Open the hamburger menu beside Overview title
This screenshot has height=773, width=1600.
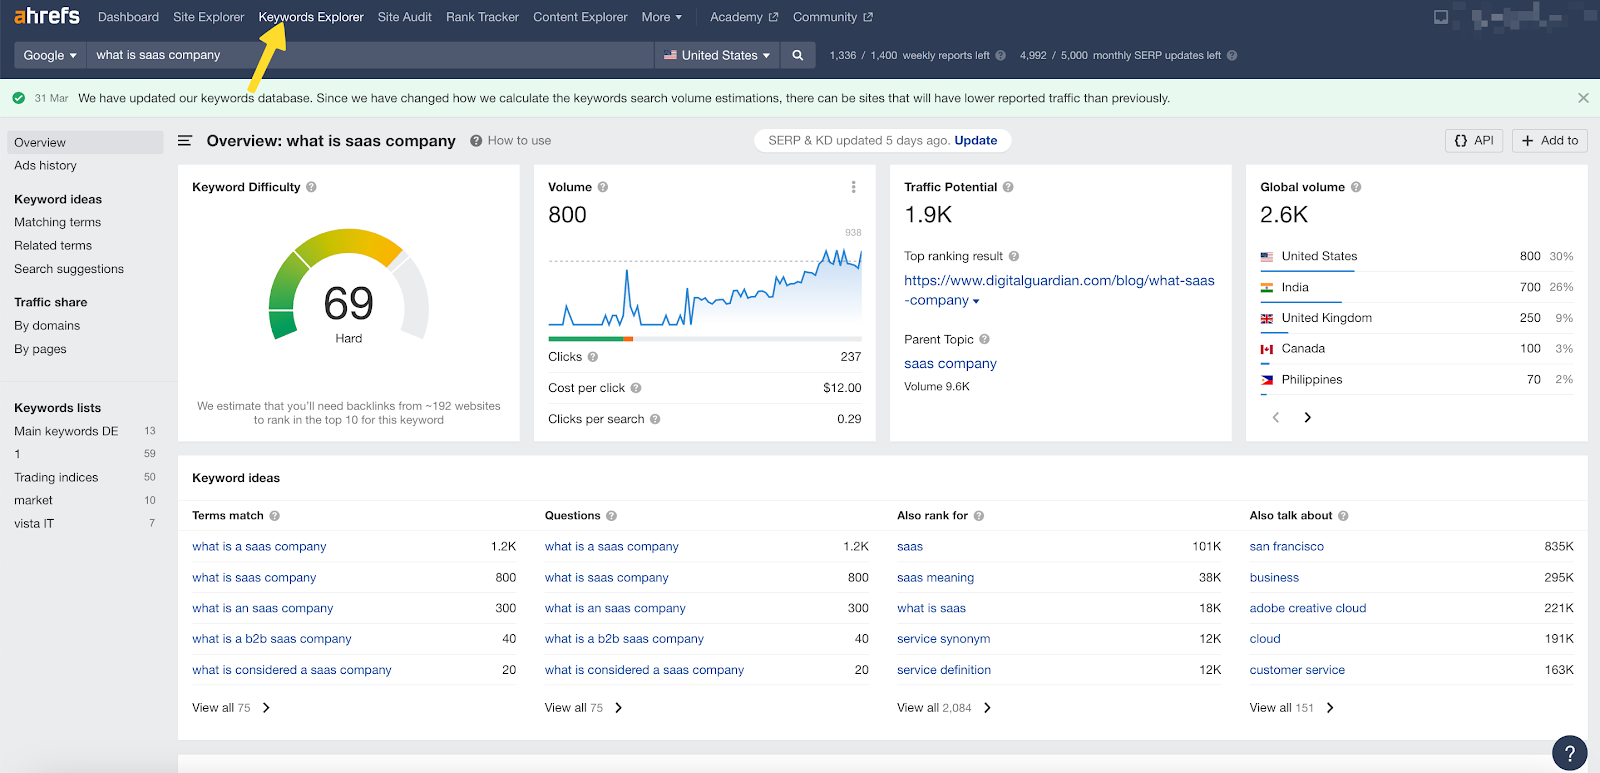tap(185, 141)
